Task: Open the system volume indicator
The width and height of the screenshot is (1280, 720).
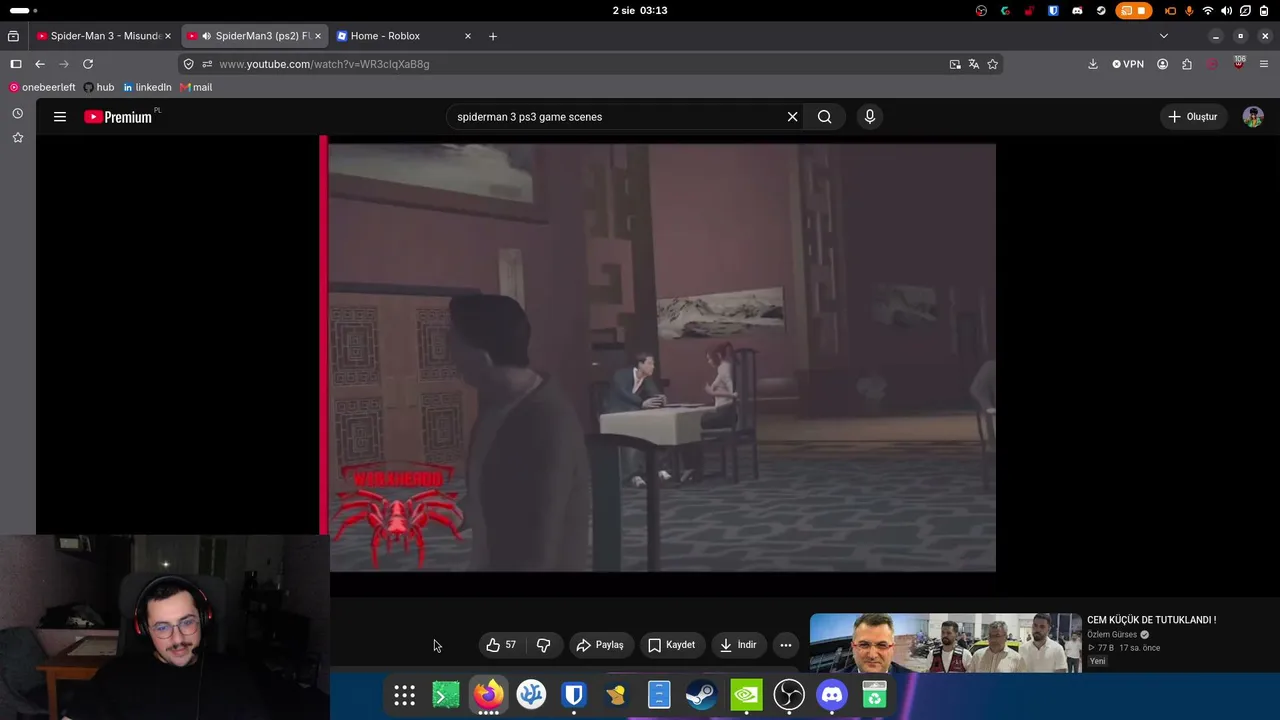Action: click(x=1227, y=11)
